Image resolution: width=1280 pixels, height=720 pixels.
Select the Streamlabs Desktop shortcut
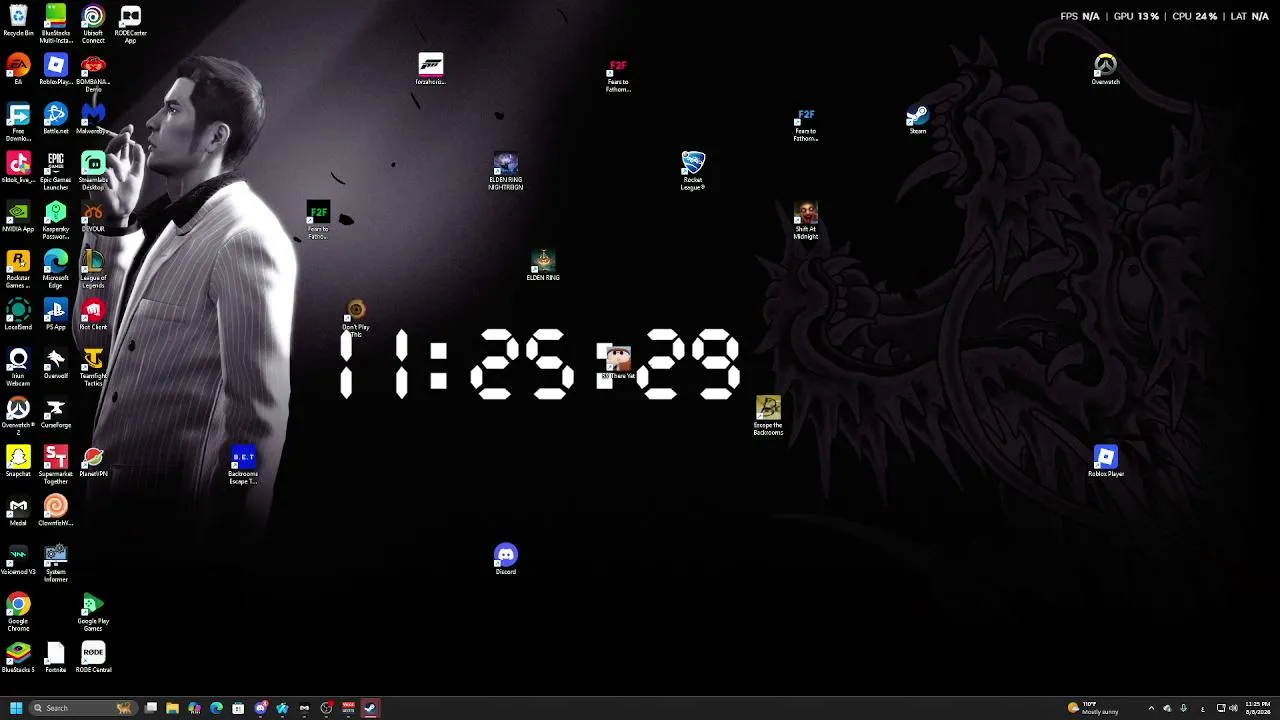93,171
